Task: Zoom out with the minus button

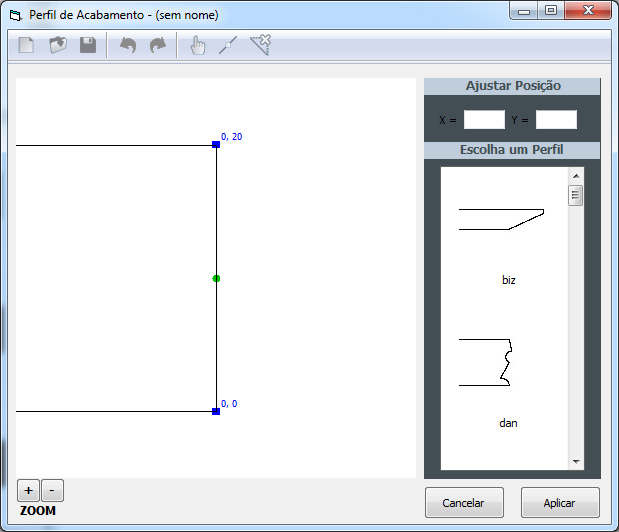Action: pos(52,491)
